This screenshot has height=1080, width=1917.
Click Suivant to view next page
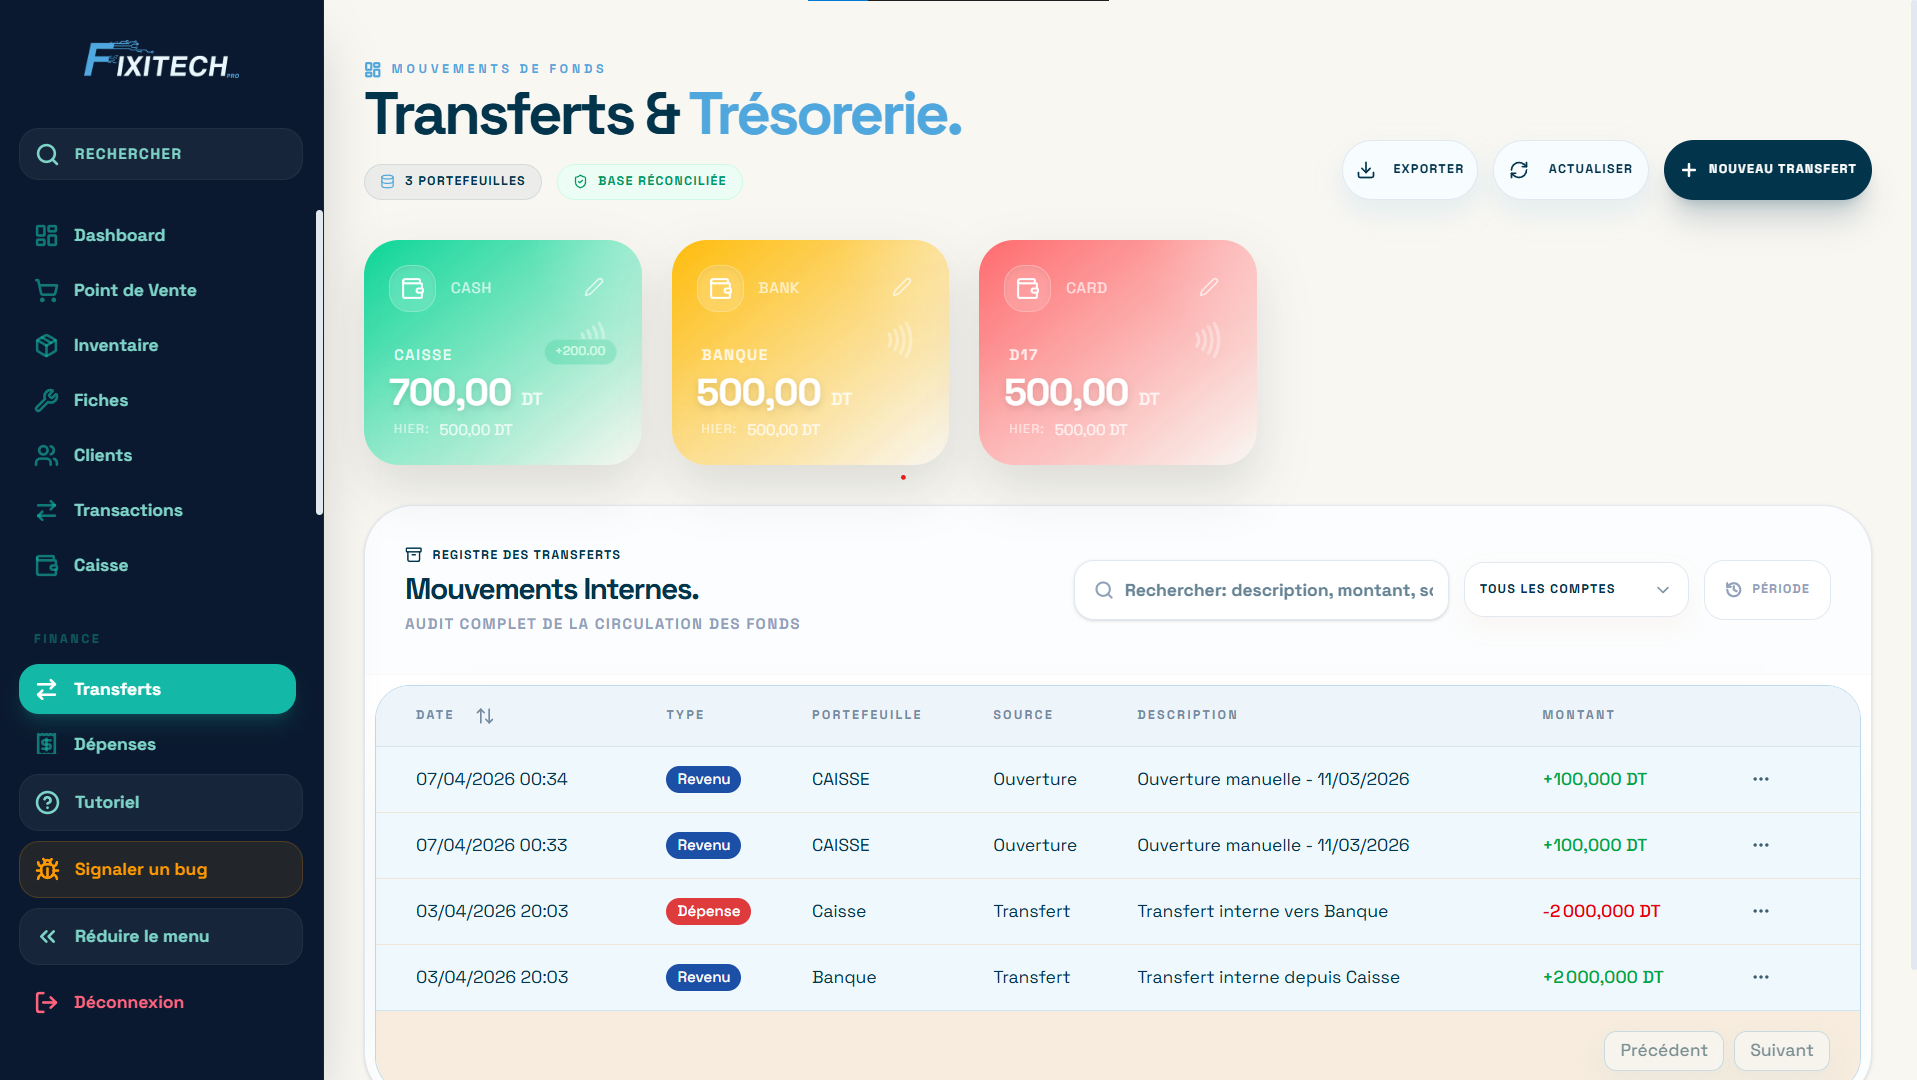tap(1780, 1051)
